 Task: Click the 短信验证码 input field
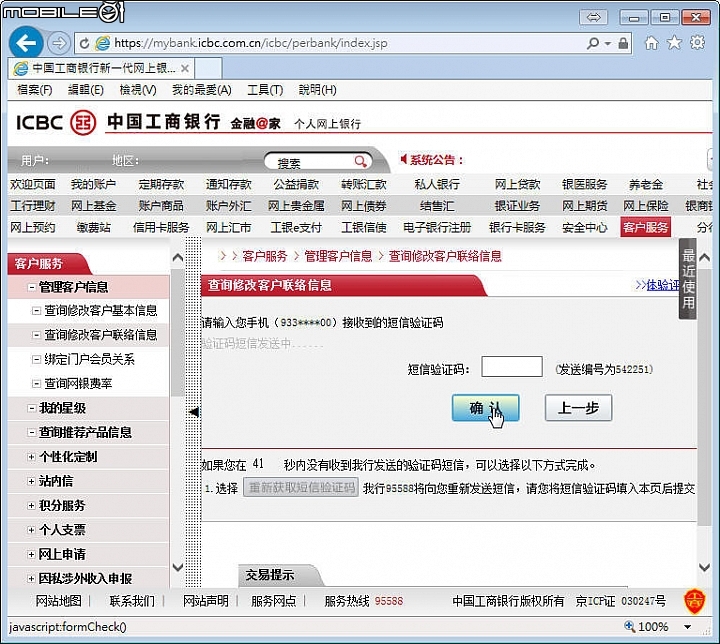[512, 367]
